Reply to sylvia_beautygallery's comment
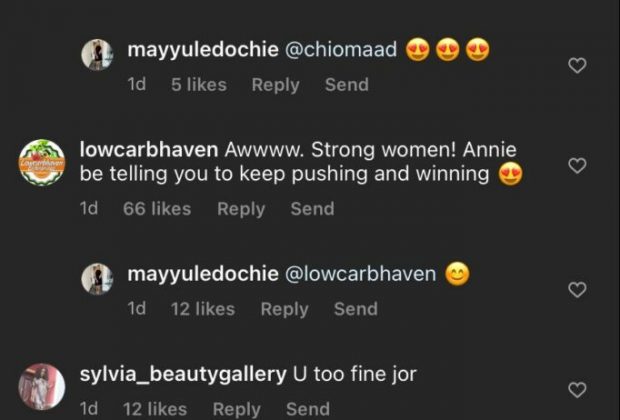Image resolution: width=620 pixels, height=420 pixels. pyautogui.click(x=236, y=409)
